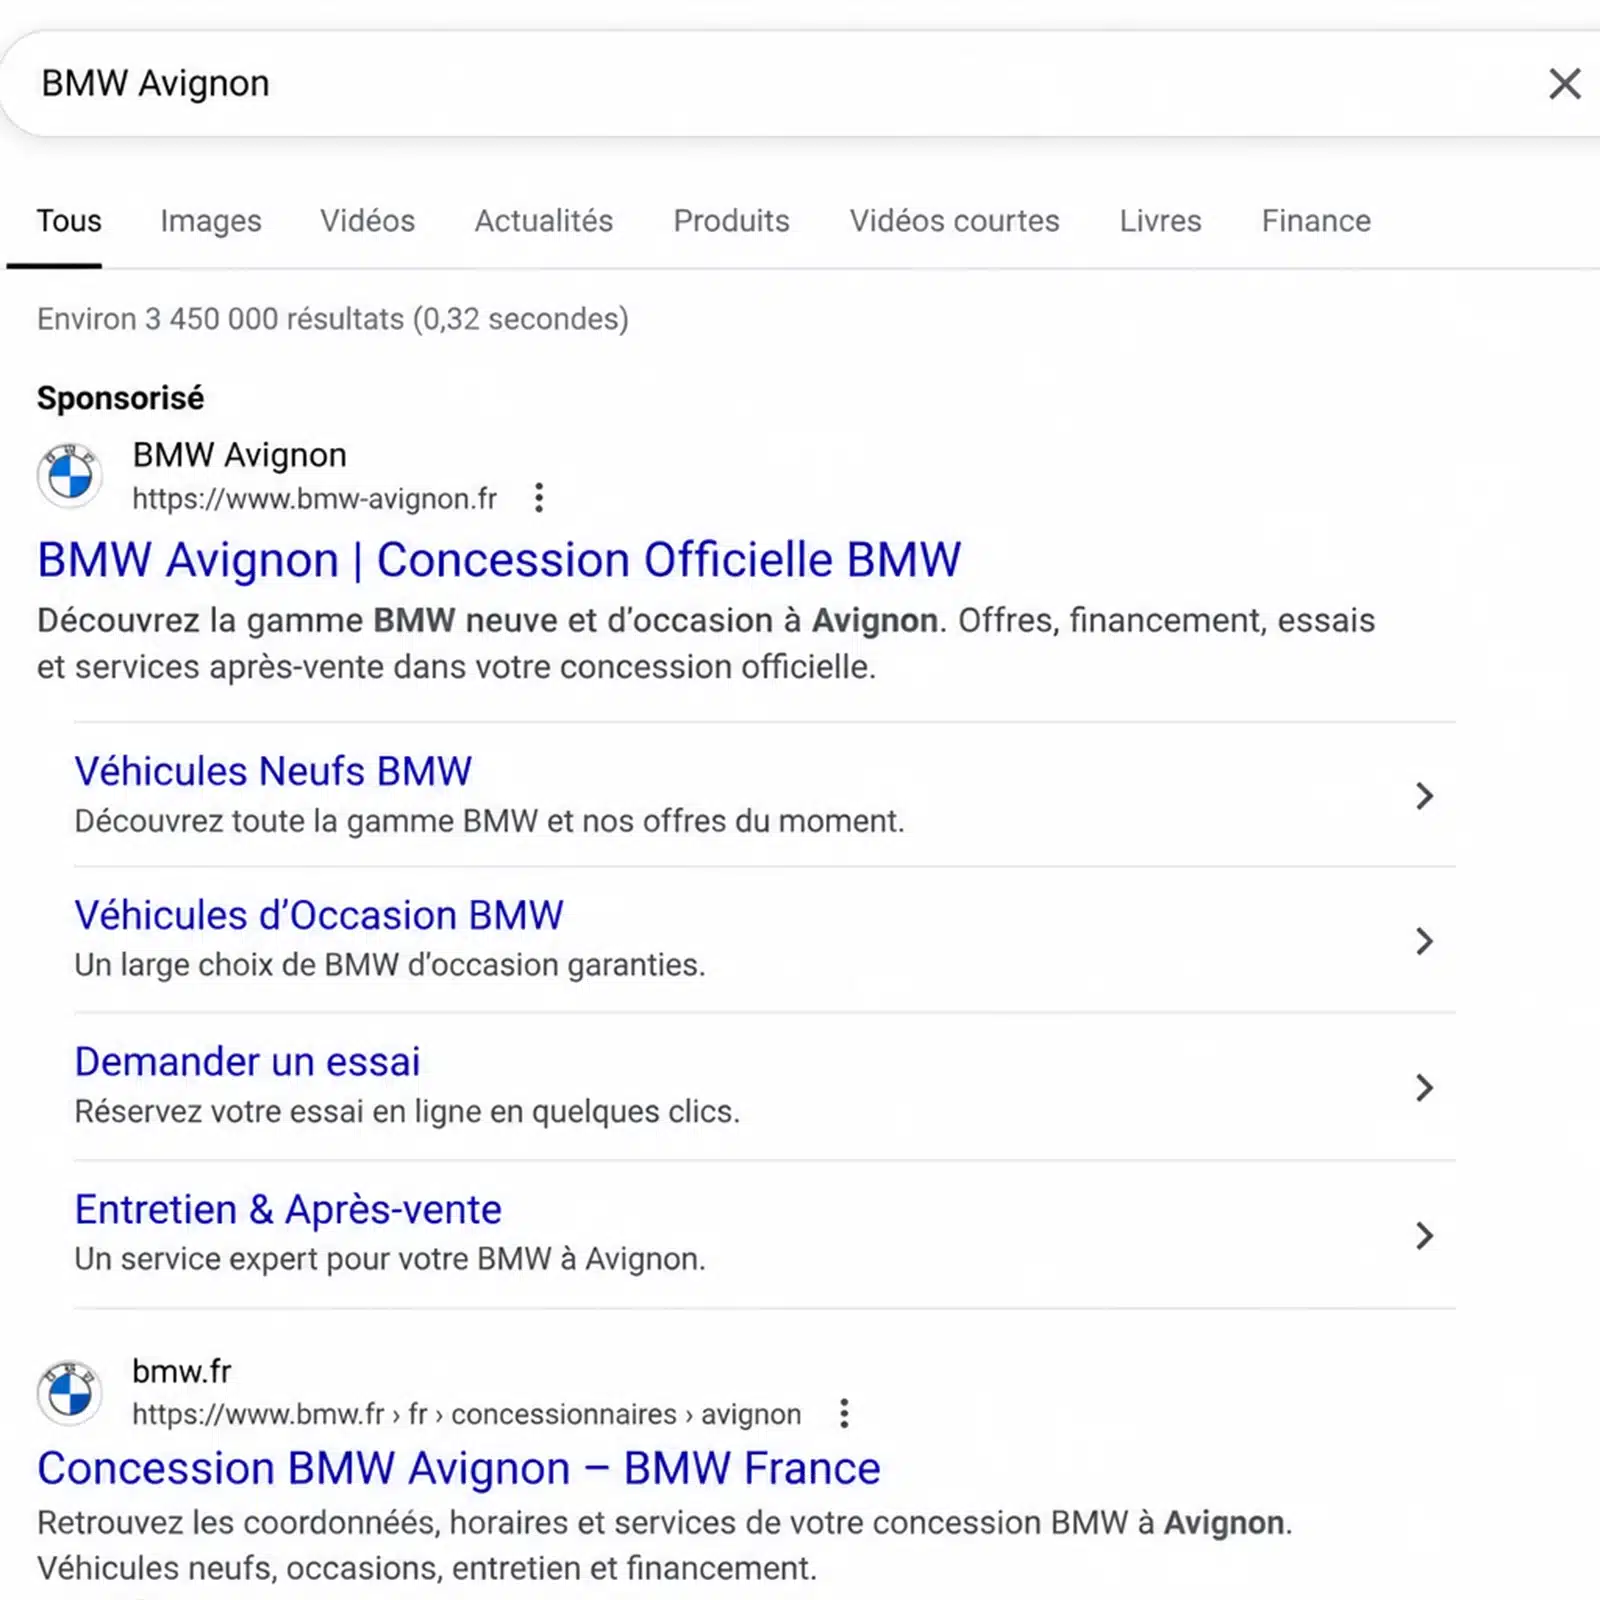
Task: Open the three-dot menu beside the bmw.fr concessionnaires URL
Action: point(844,1413)
